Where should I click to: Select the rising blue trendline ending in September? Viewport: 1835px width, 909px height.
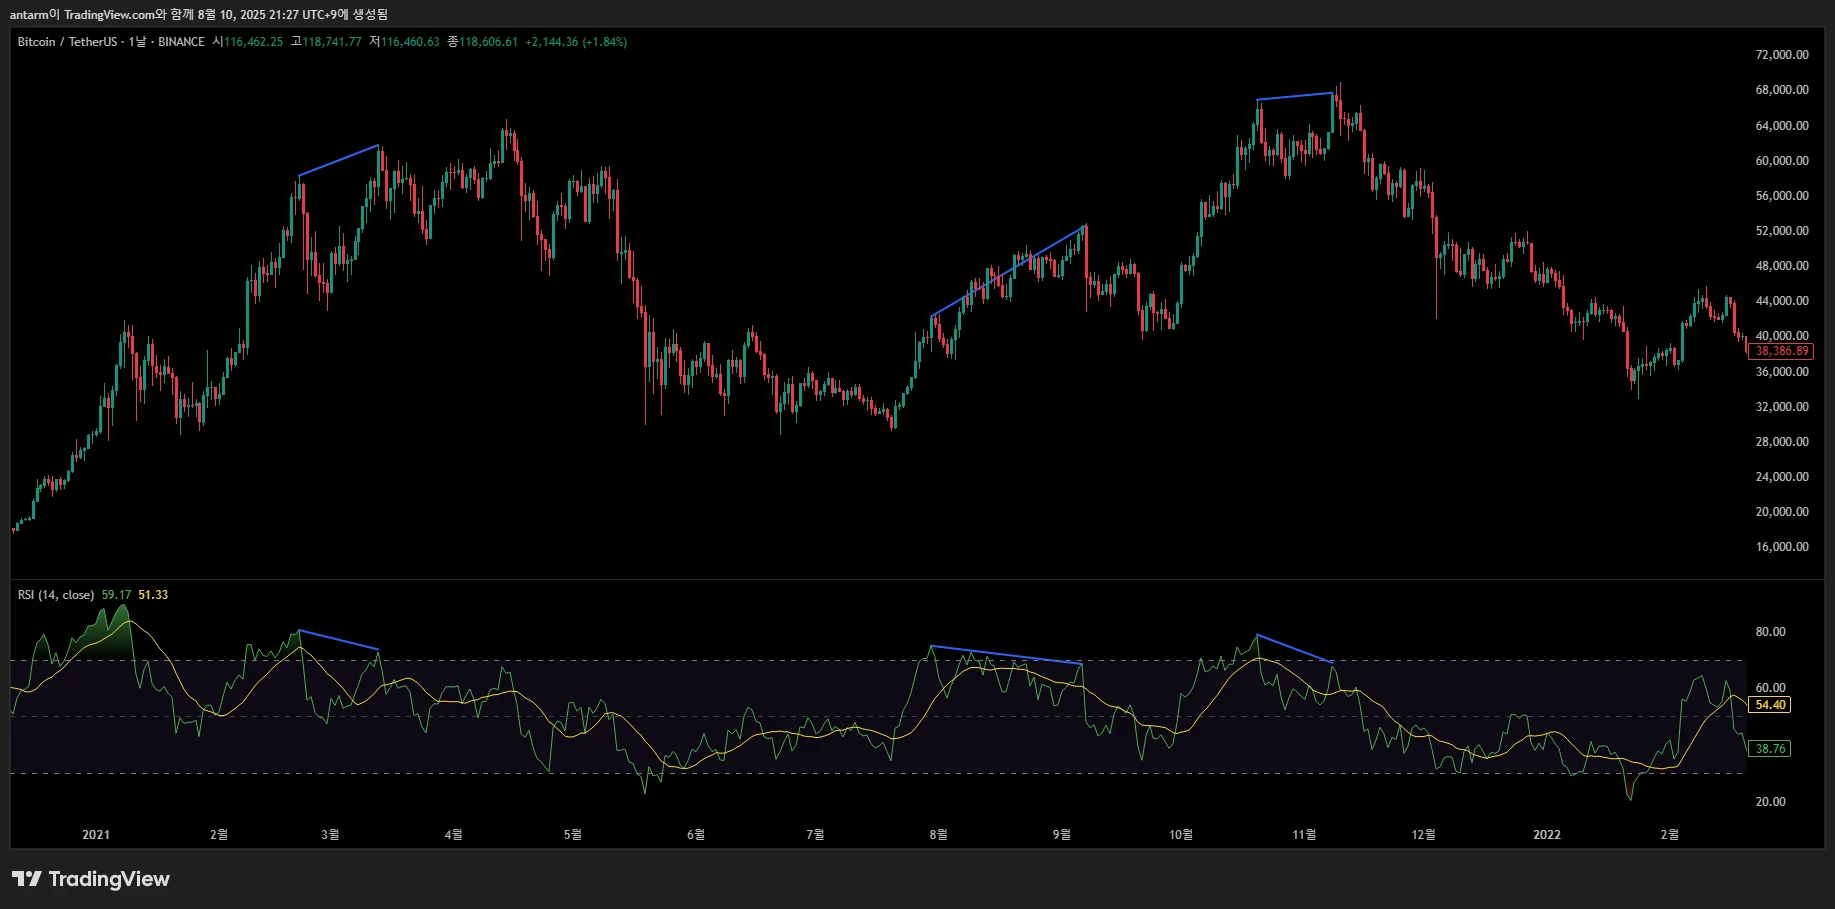tap(1008, 271)
